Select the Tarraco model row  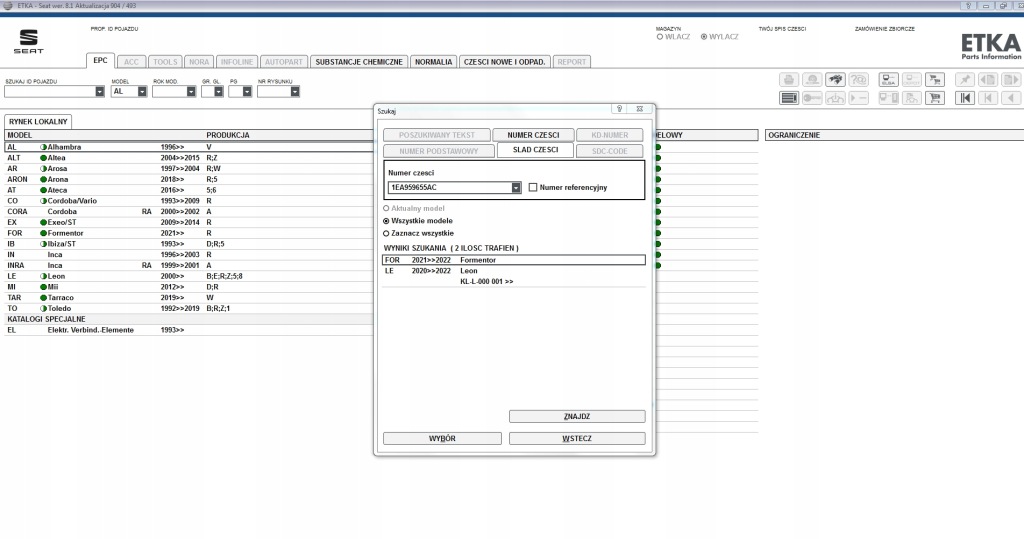189,298
